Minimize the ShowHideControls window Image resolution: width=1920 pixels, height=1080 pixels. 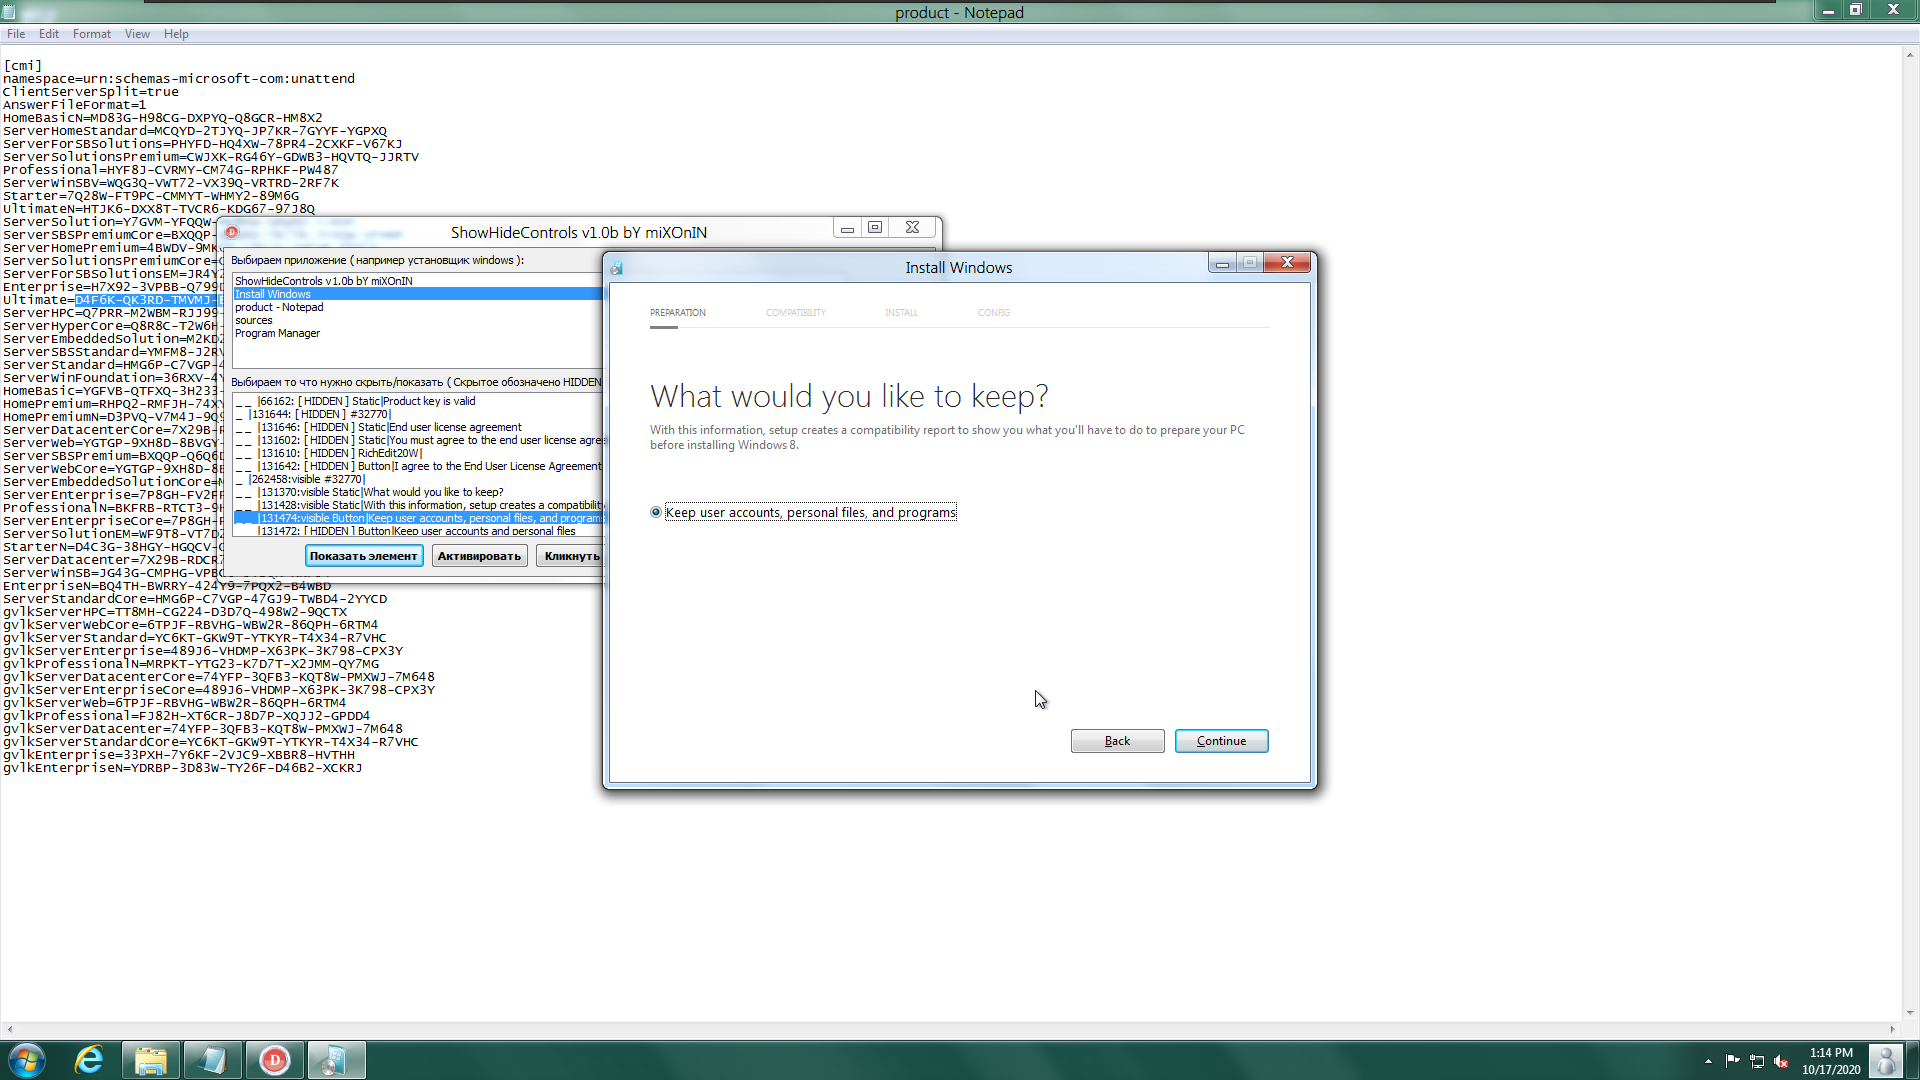847,228
